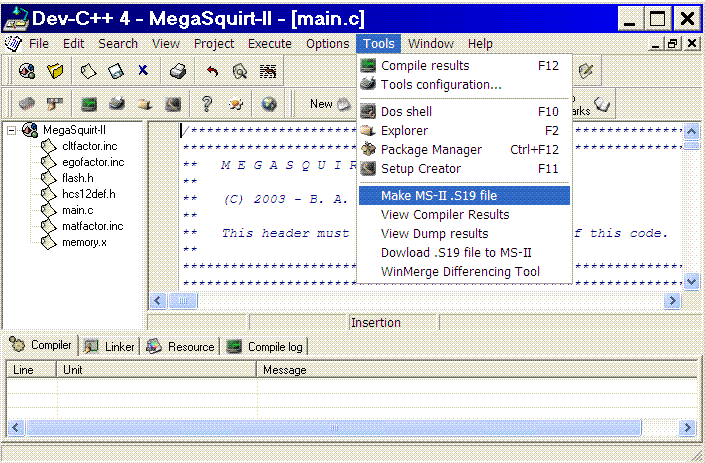Switch to the Linker tab
The width and height of the screenshot is (705, 463).
click(x=109, y=347)
